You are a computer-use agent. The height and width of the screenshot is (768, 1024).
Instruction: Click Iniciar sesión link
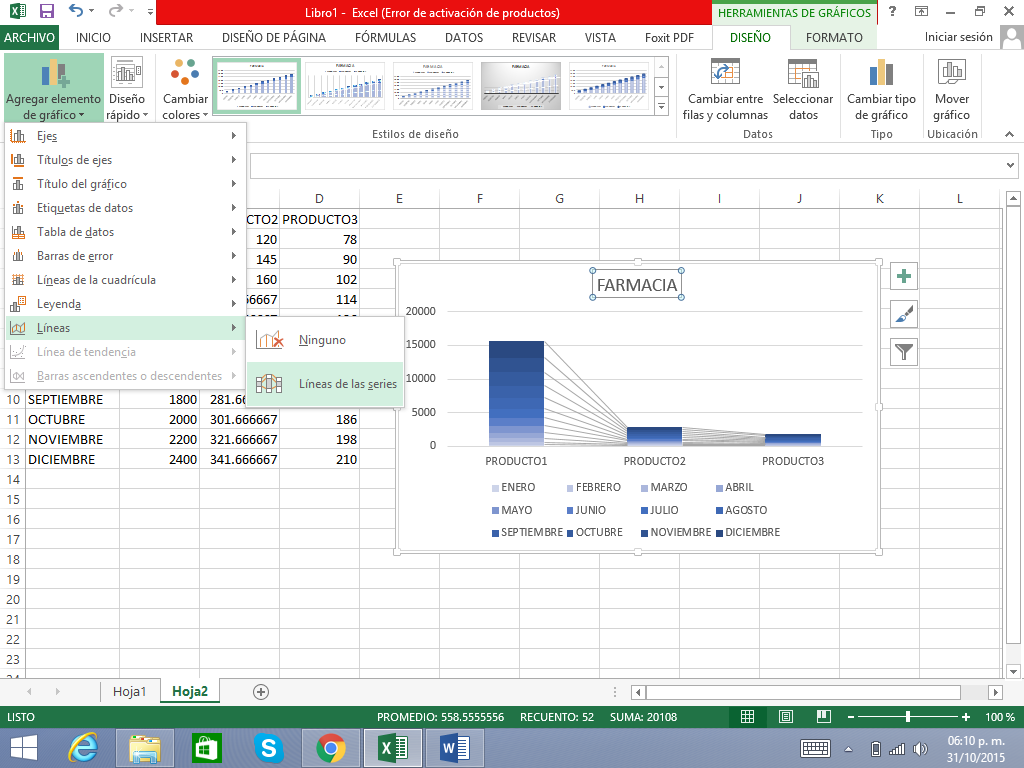[958, 38]
